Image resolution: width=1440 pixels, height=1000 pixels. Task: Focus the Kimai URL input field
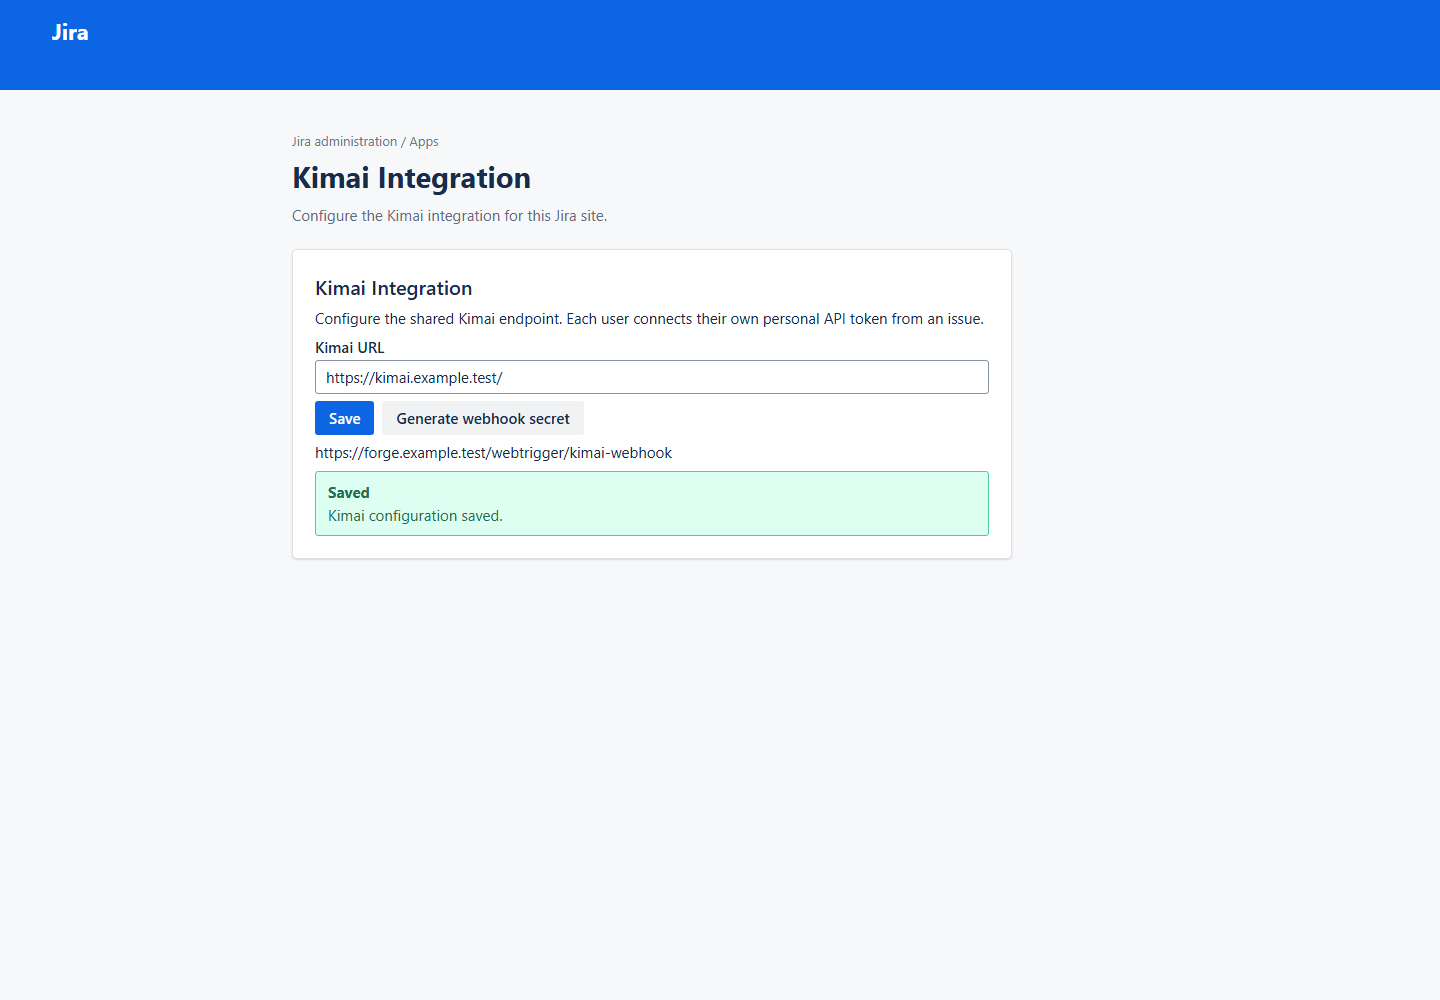pyautogui.click(x=652, y=377)
